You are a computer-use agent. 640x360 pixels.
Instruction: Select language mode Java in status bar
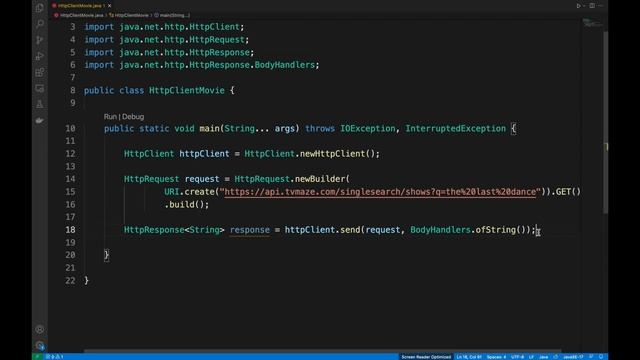pos(544,357)
